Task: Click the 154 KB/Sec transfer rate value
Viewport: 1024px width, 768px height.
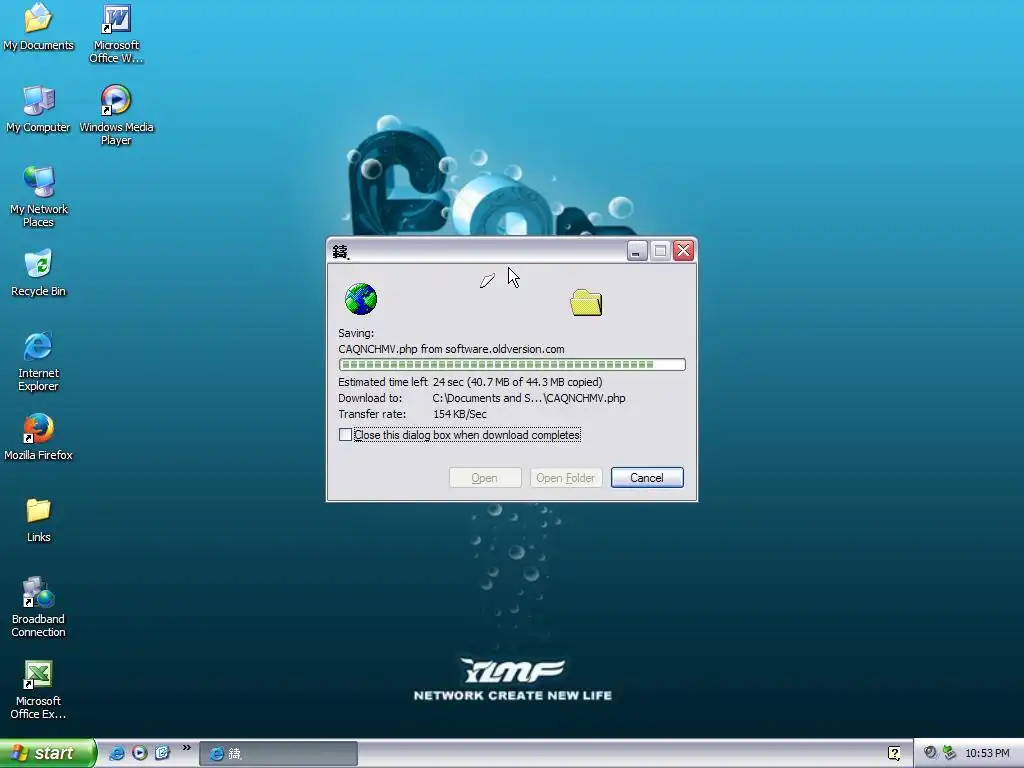Action: pos(460,414)
